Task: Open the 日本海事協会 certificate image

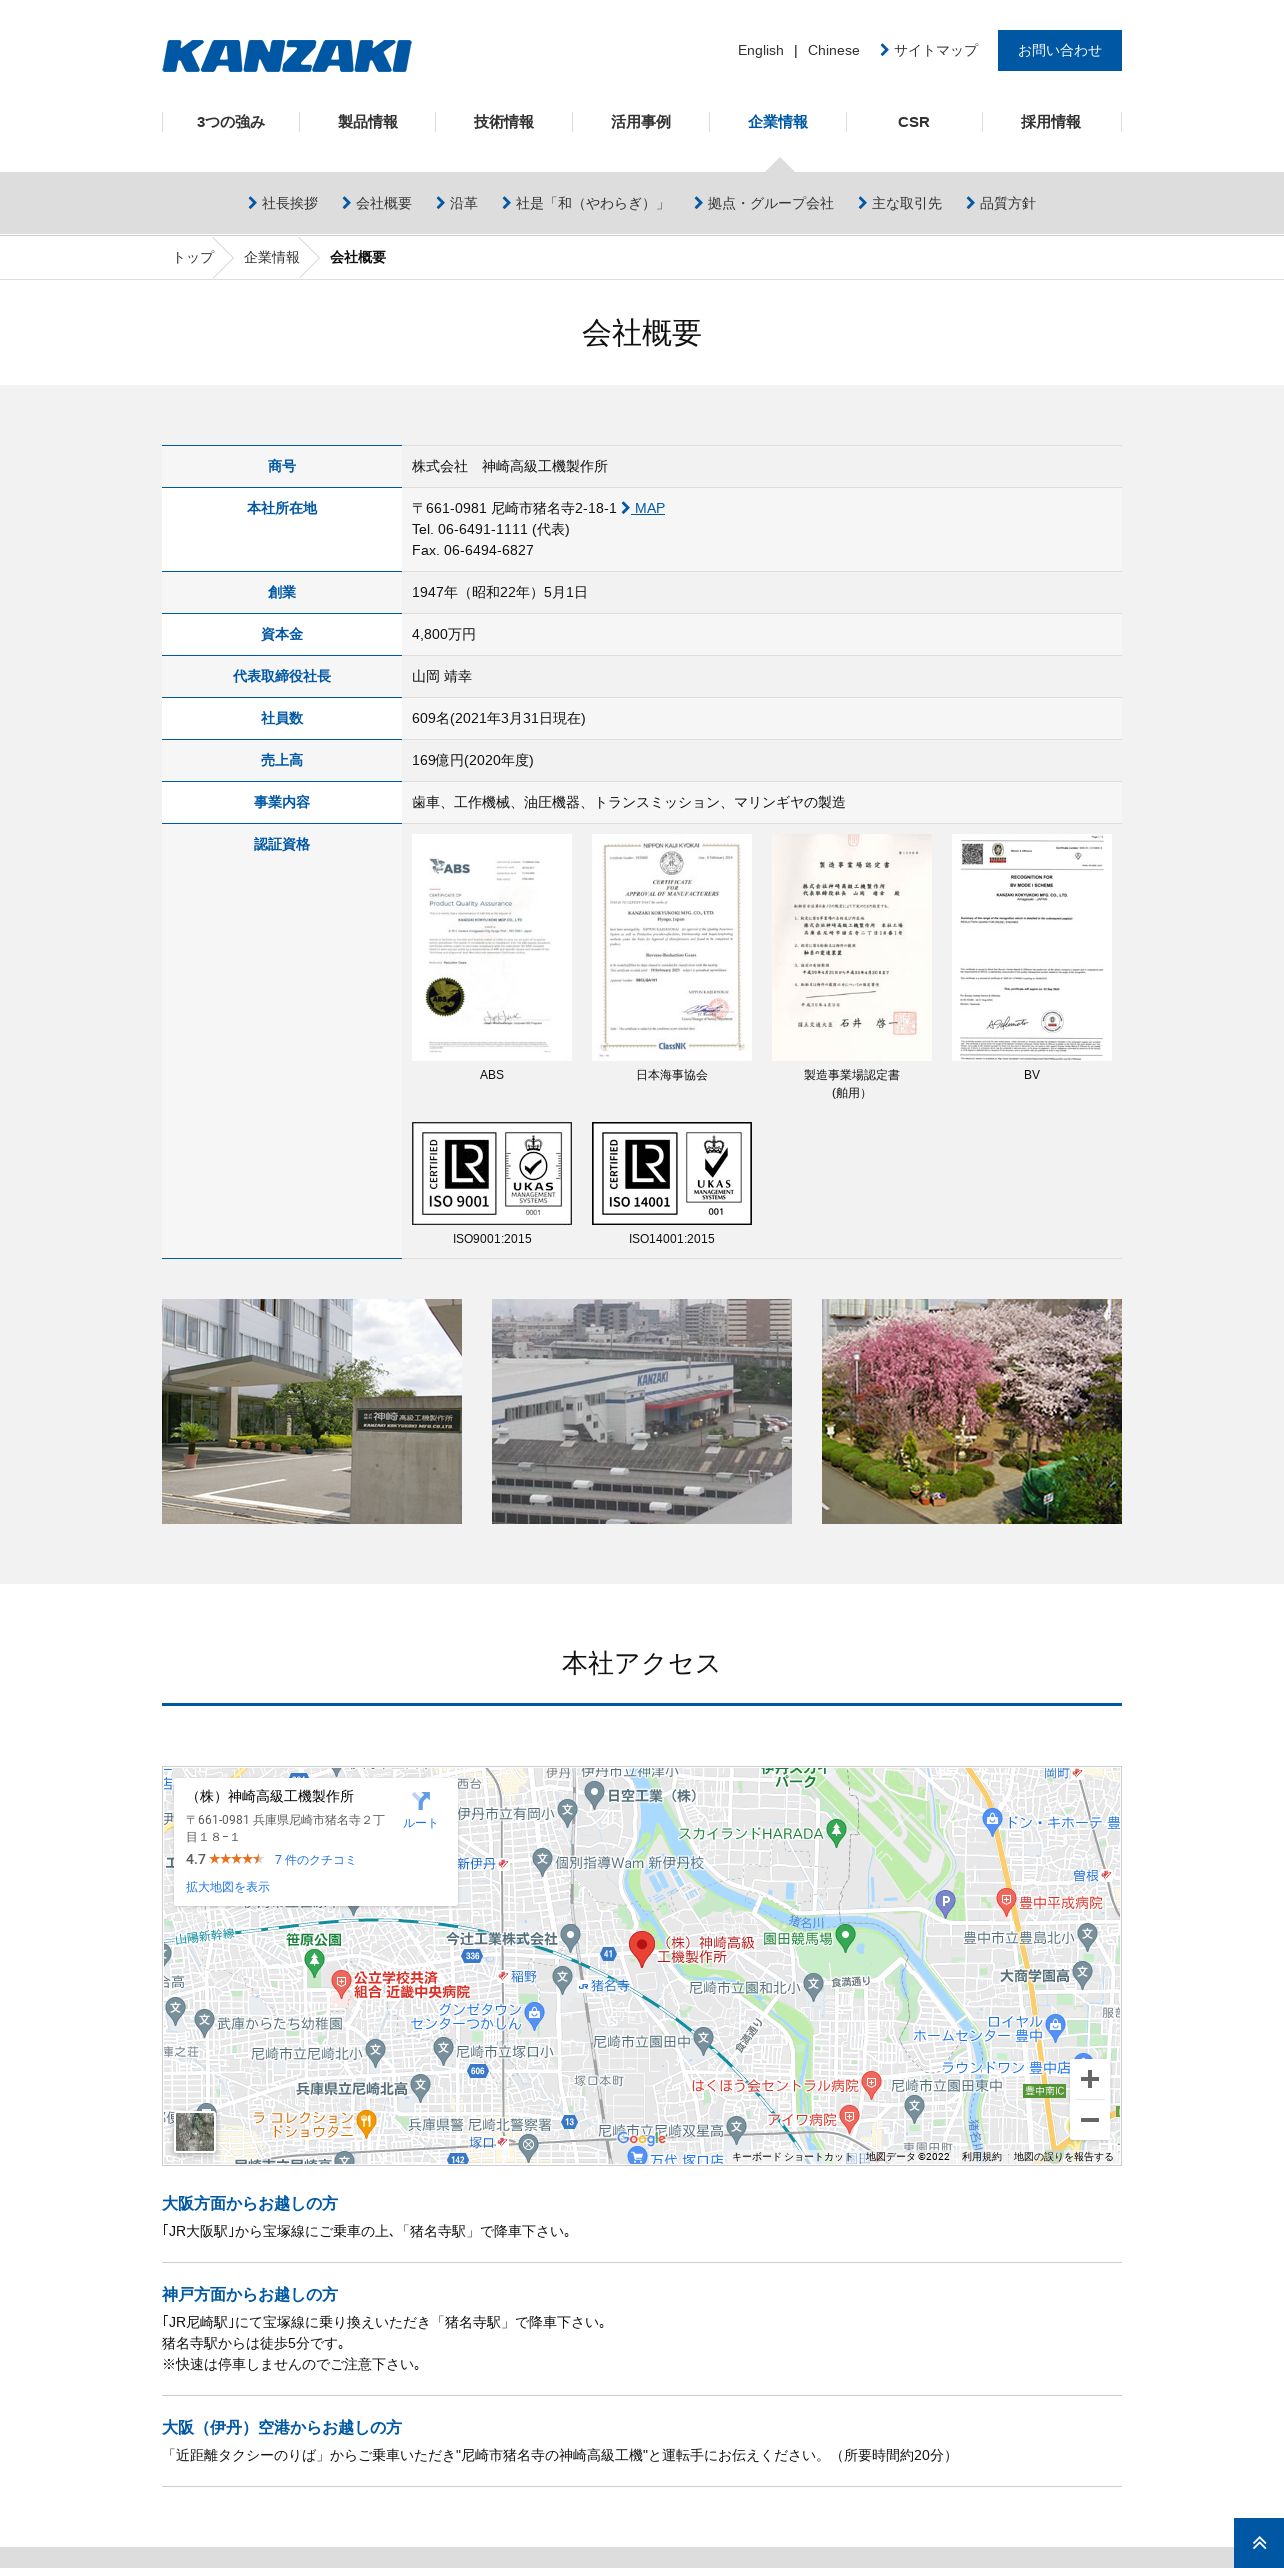Action: click(672, 947)
